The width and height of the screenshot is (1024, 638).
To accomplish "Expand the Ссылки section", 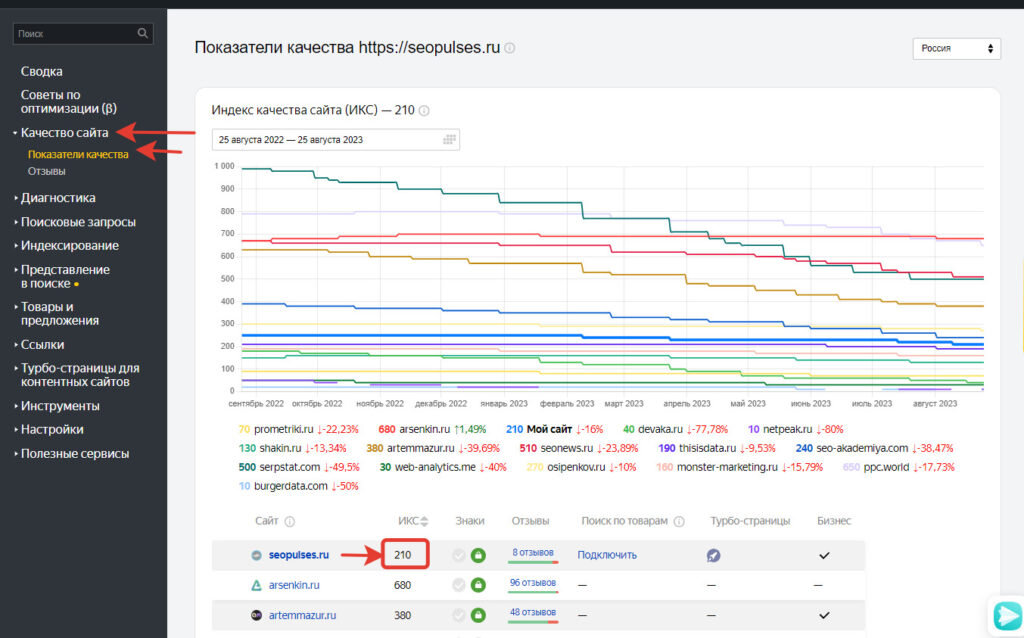I will [x=42, y=344].
